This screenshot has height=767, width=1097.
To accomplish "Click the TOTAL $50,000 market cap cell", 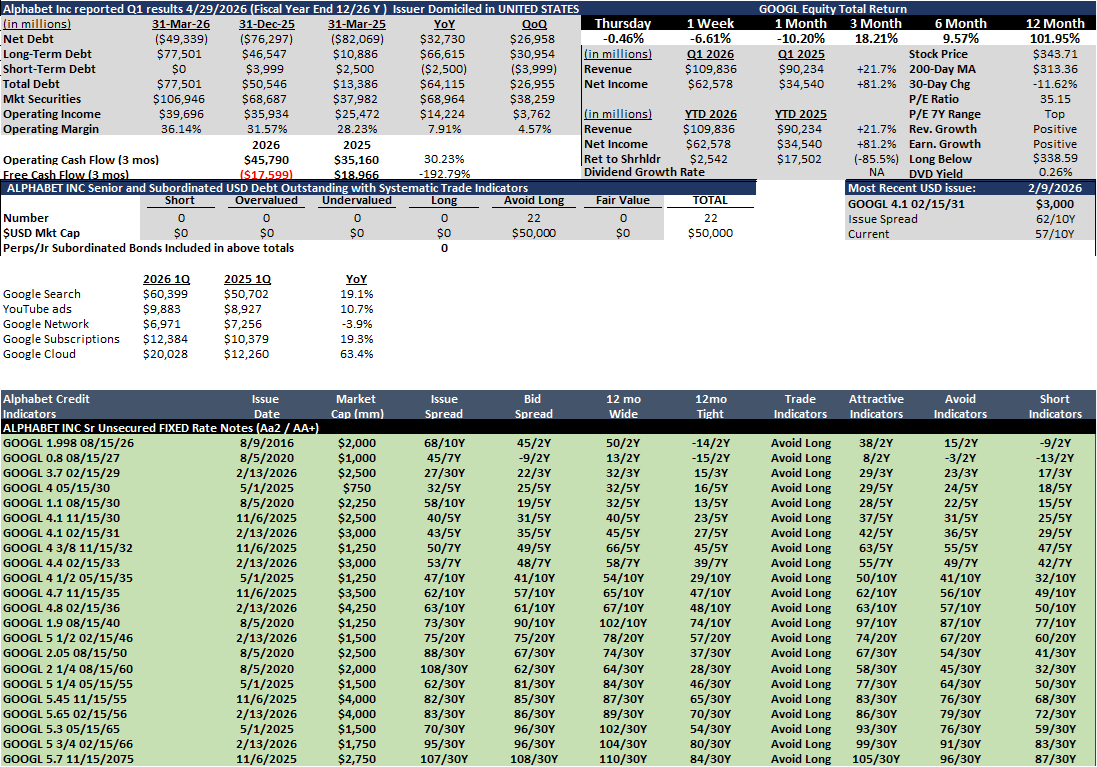I will coord(710,233).
